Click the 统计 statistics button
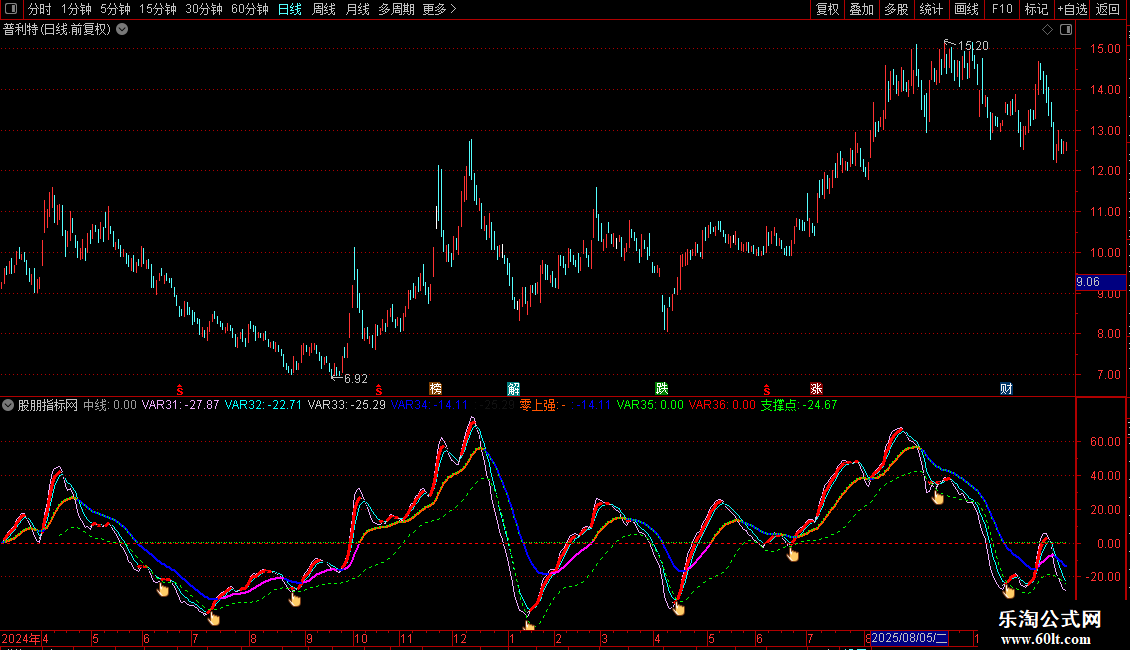The width and height of the screenshot is (1130, 650). tap(930, 9)
